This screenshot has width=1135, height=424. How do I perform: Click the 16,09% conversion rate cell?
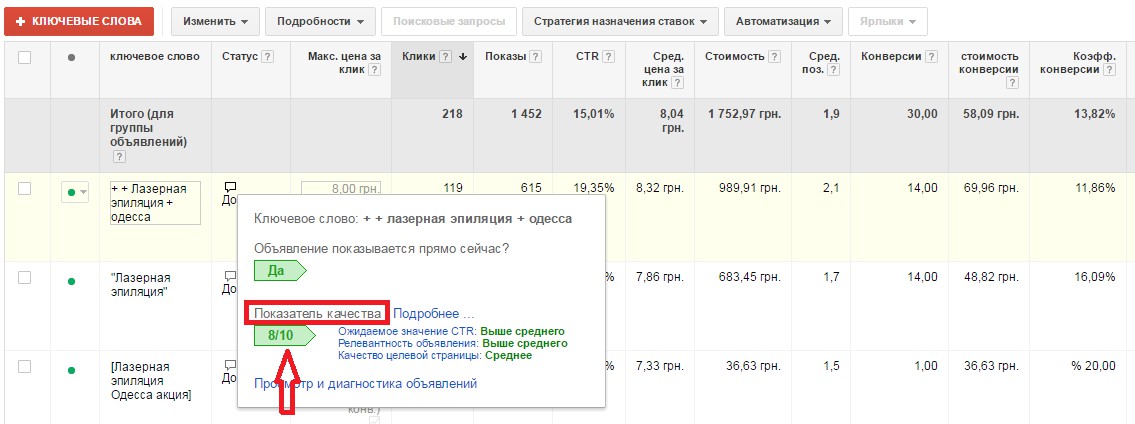tap(1097, 276)
